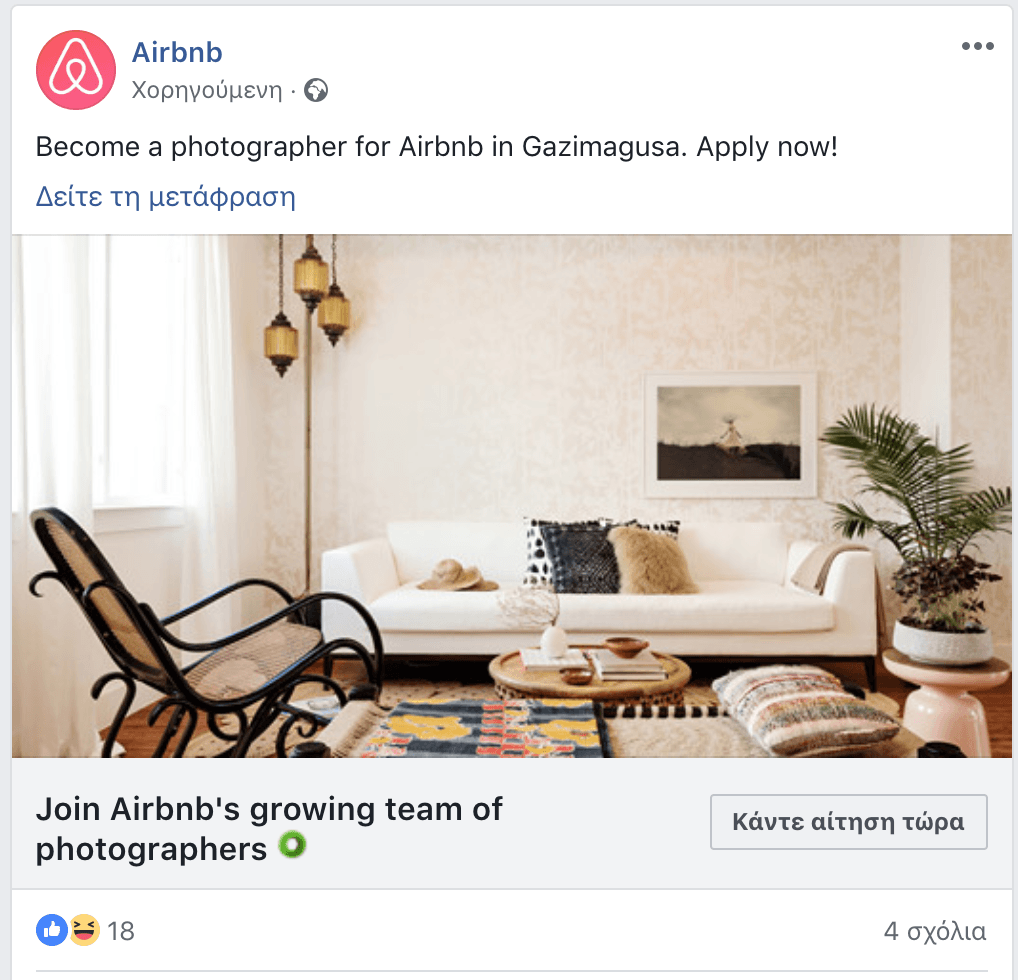Screen dimensions: 1018x980
Task: Click the Χορηγούμενη sponsored label
Action: tap(207, 90)
